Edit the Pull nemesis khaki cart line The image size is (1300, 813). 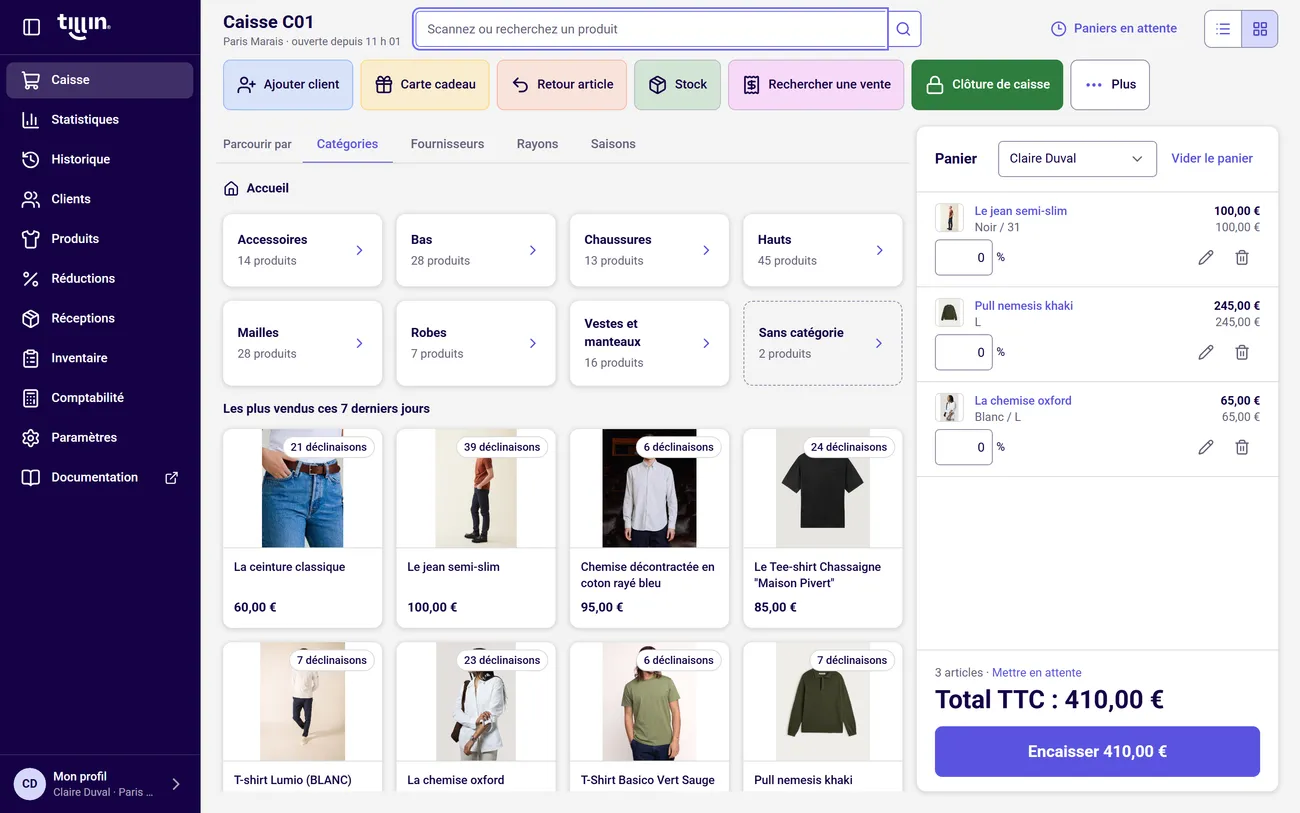(x=1206, y=352)
